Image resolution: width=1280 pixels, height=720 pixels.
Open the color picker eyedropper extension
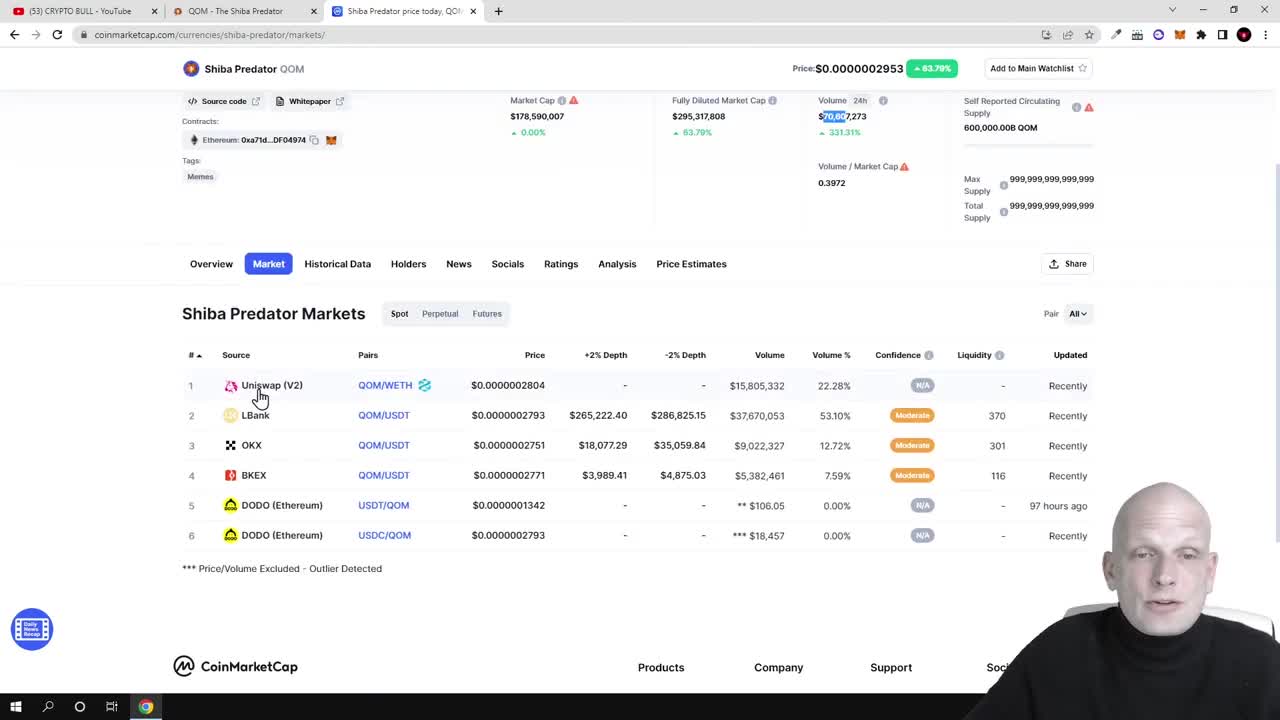click(1116, 35)
